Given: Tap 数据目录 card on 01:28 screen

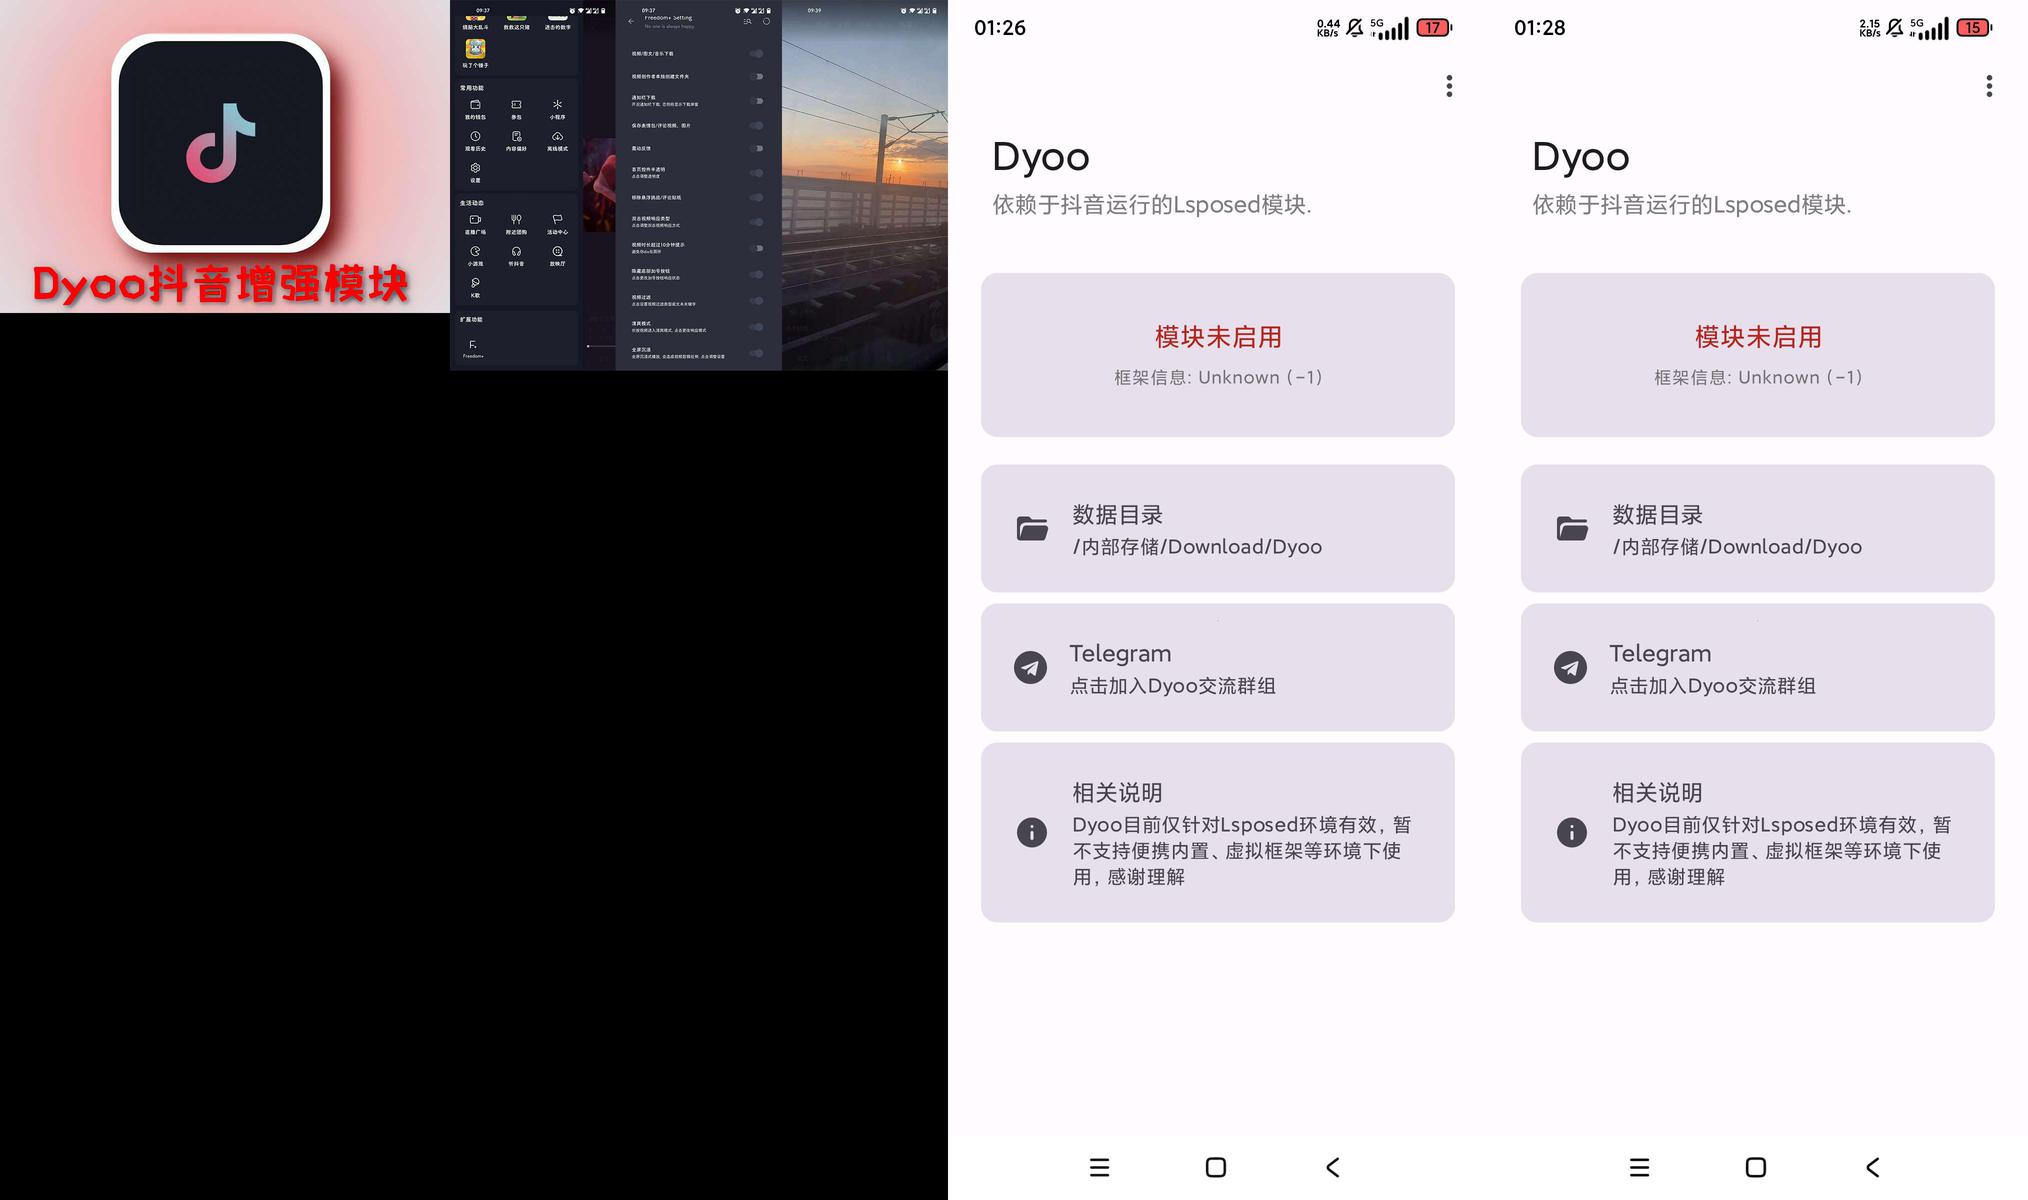Looking at the screenshot, I should (x=1757, y=528).
